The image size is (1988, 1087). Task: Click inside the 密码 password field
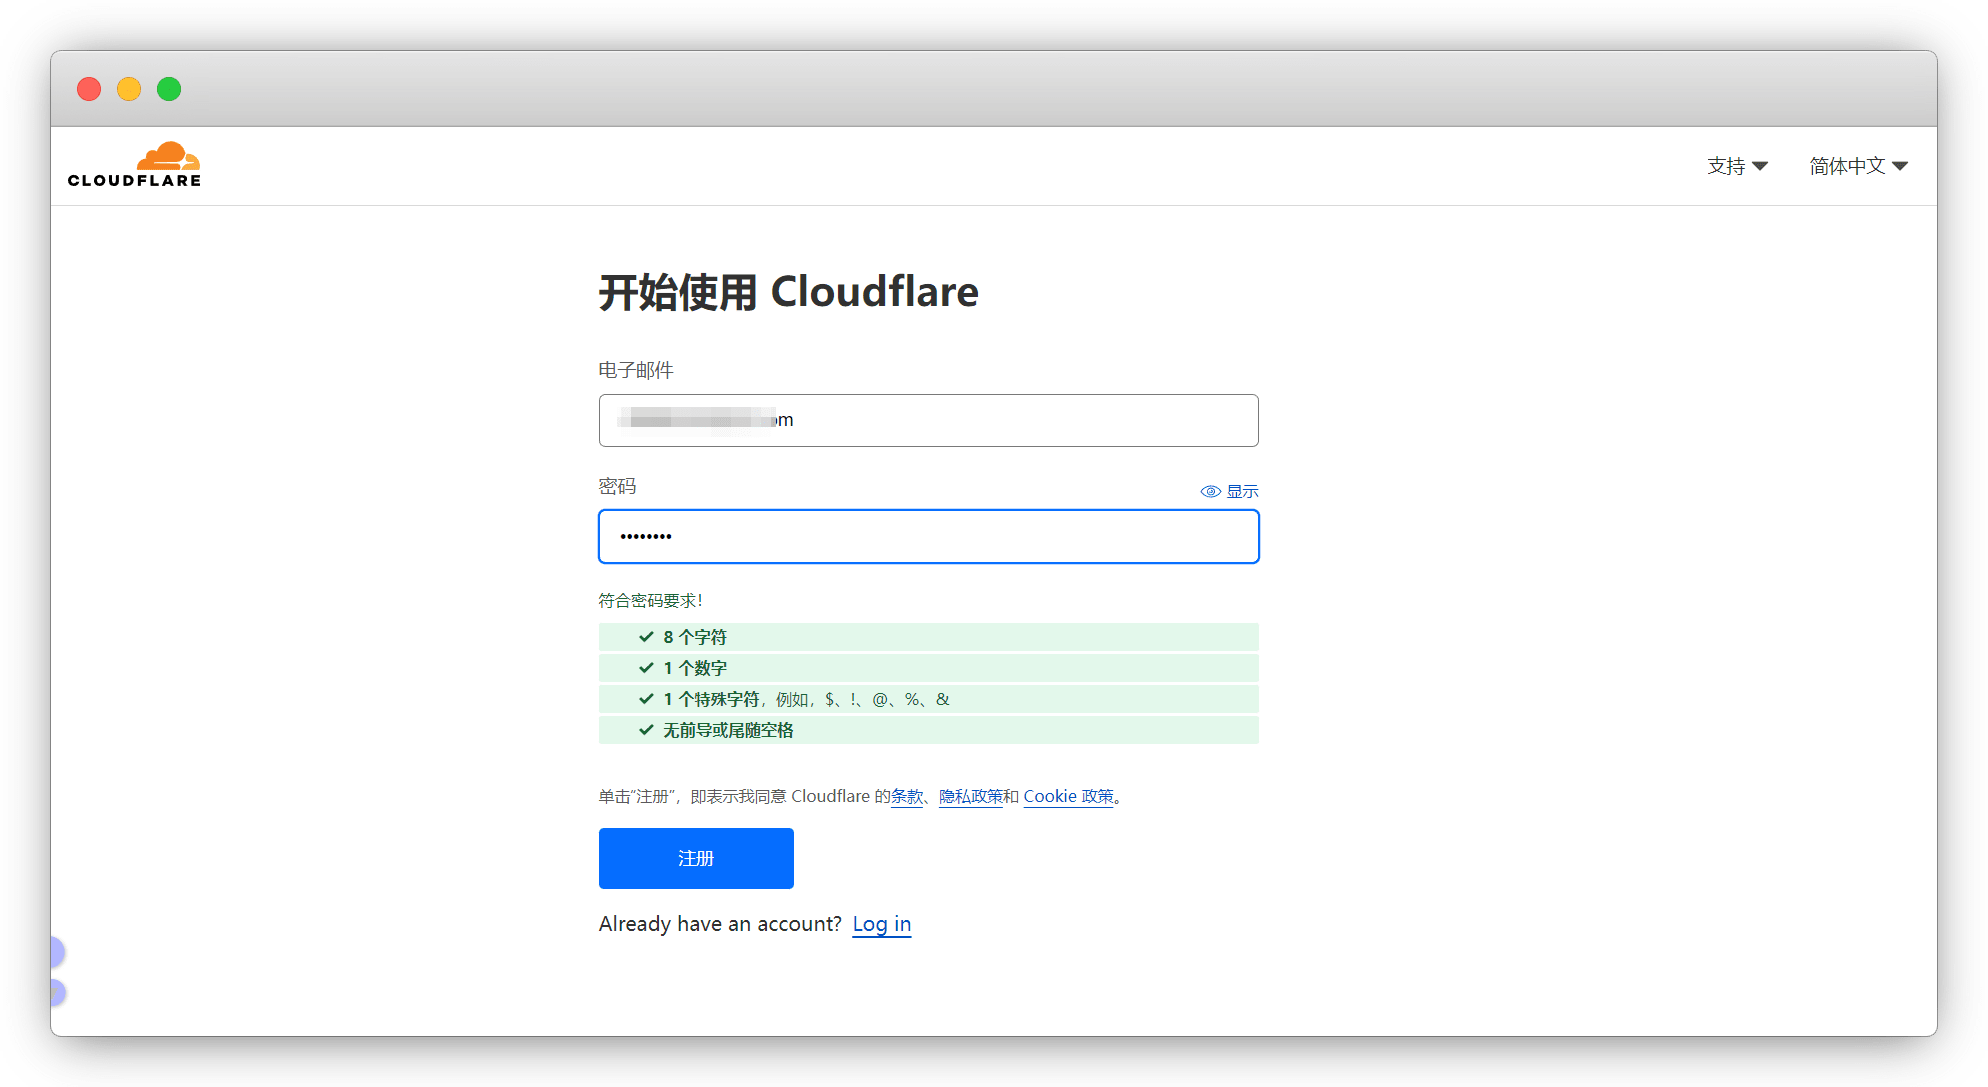pos(928,537)
